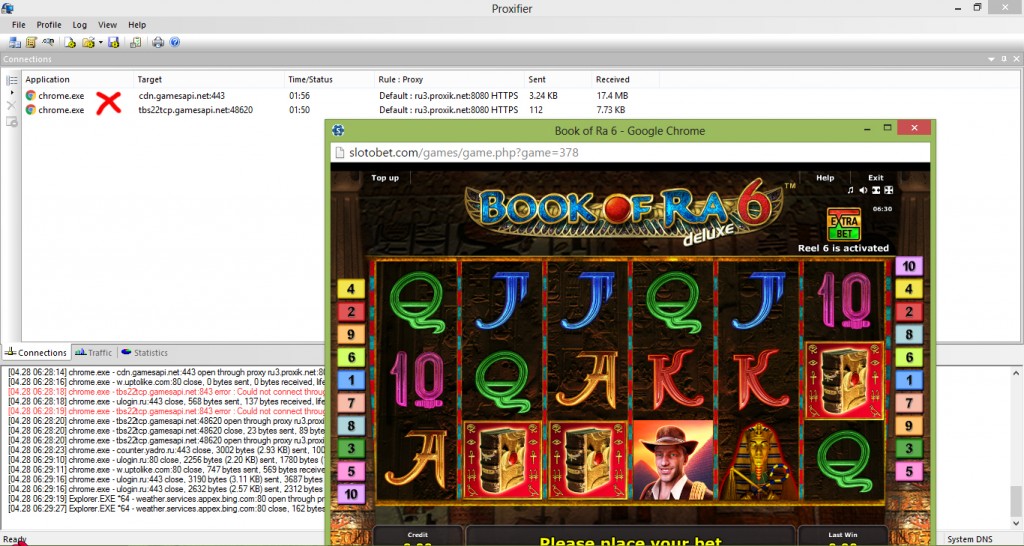Image resolution: width=1024 pixels, height=546 pixels.
Task: Click the Save Profile disk icon
Action: (x=114, y=42)
